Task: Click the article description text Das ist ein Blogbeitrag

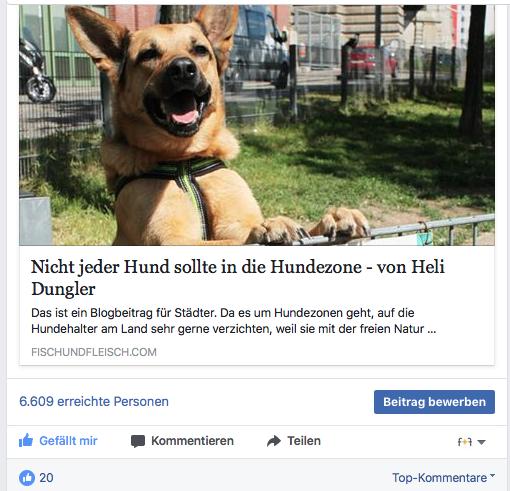Action: coord(233,321)
